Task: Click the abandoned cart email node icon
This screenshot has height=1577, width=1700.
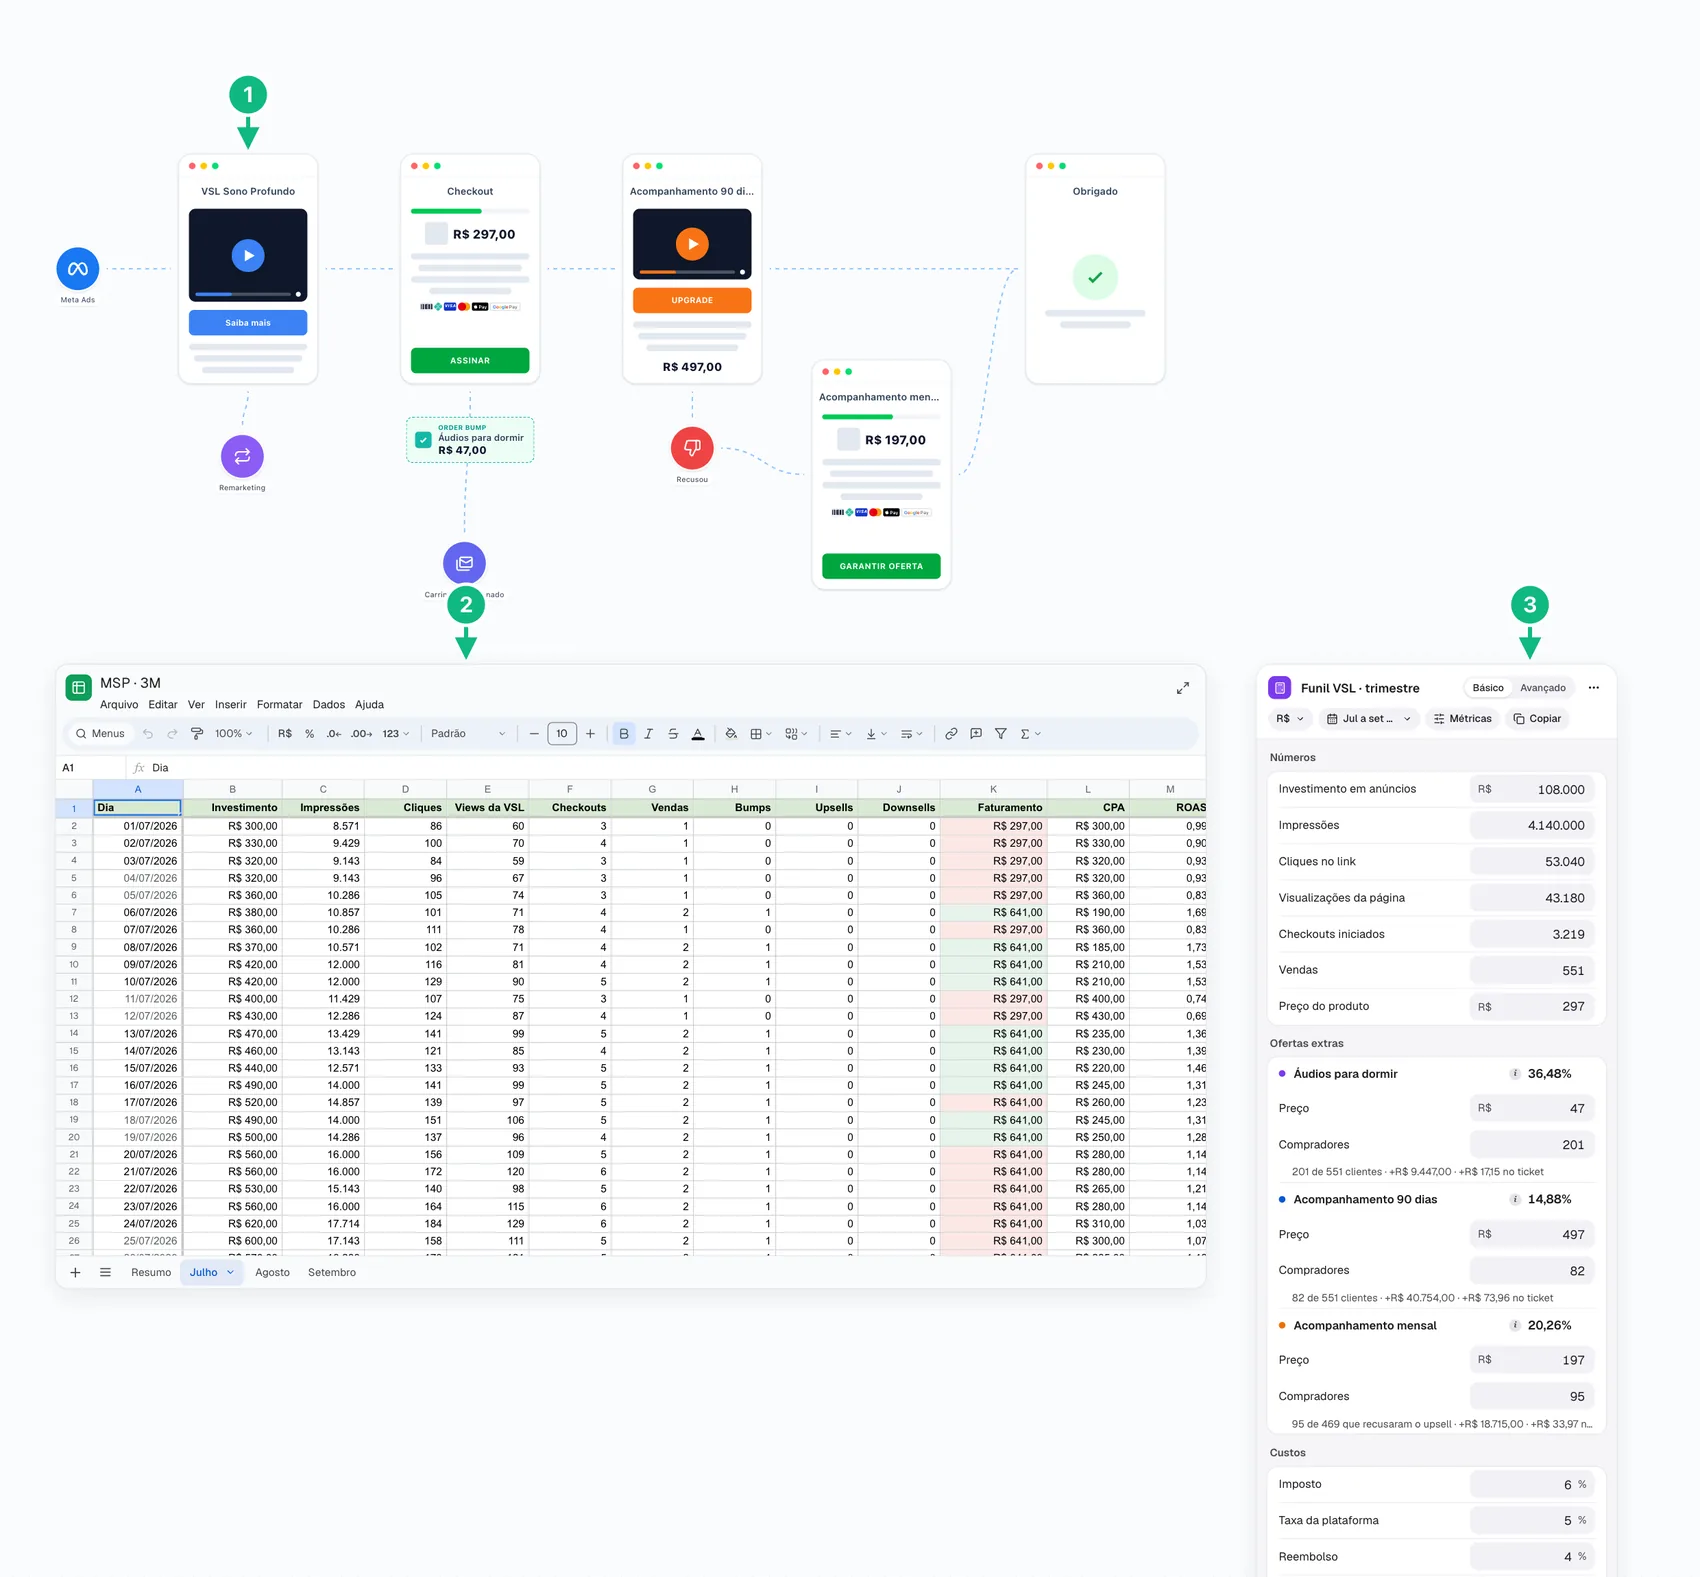Action: point(465,563)
